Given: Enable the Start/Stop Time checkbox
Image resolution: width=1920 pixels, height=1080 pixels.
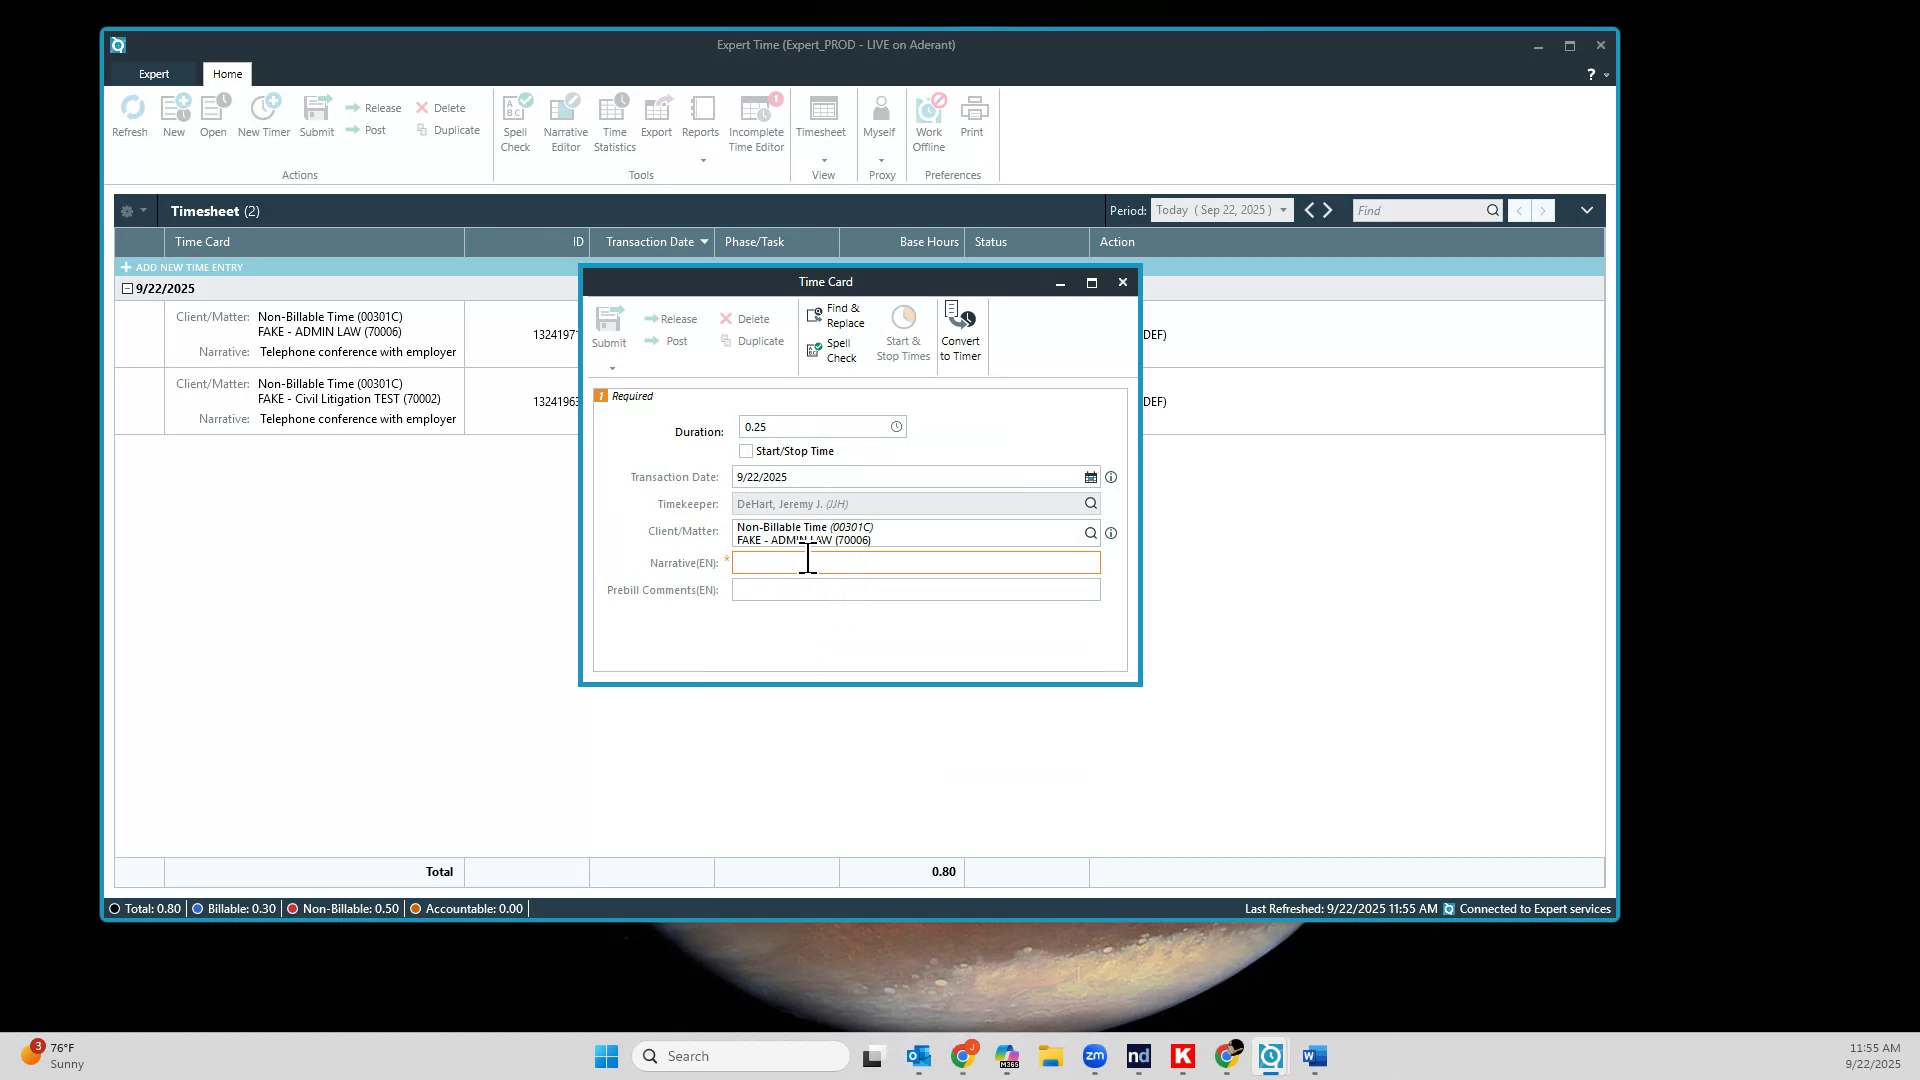Looking at the screenshot, I should click(x=745, y=451).
